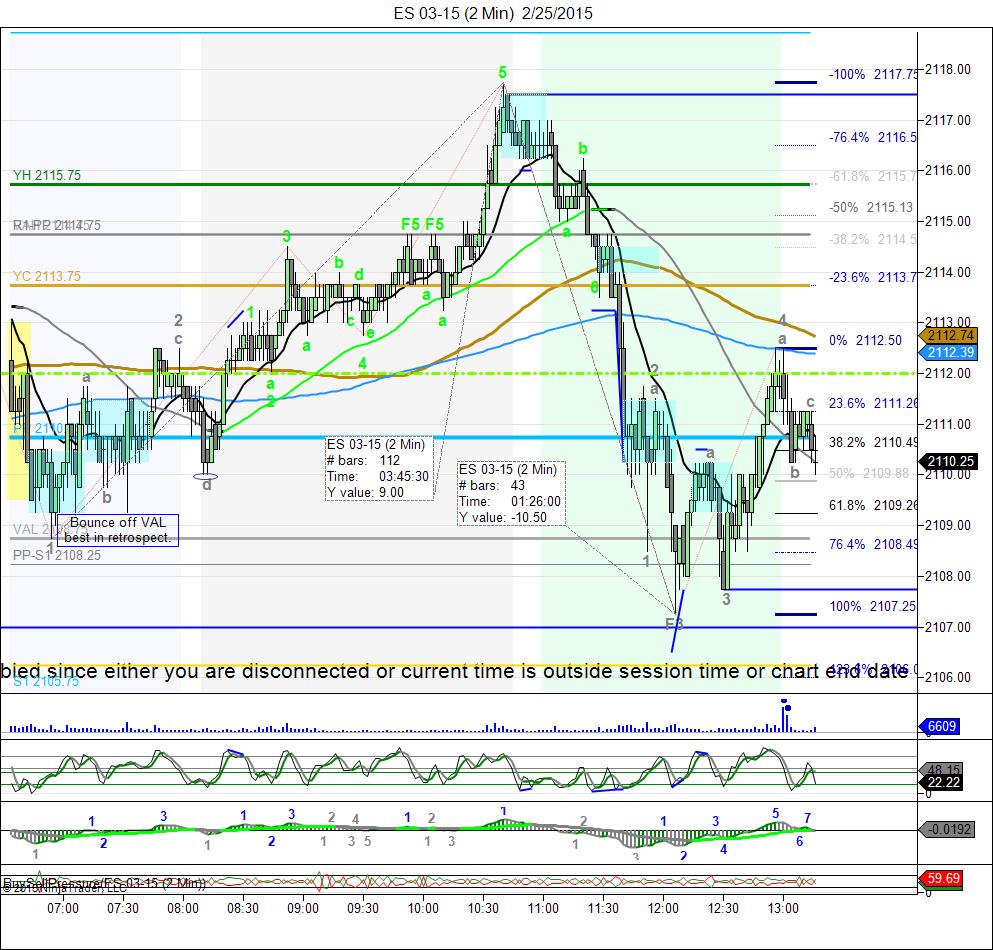The image size is (993, 950).
Task: Select the 61.8% 2109.26 Fibonacci label
Action: (x=873, y=505)
